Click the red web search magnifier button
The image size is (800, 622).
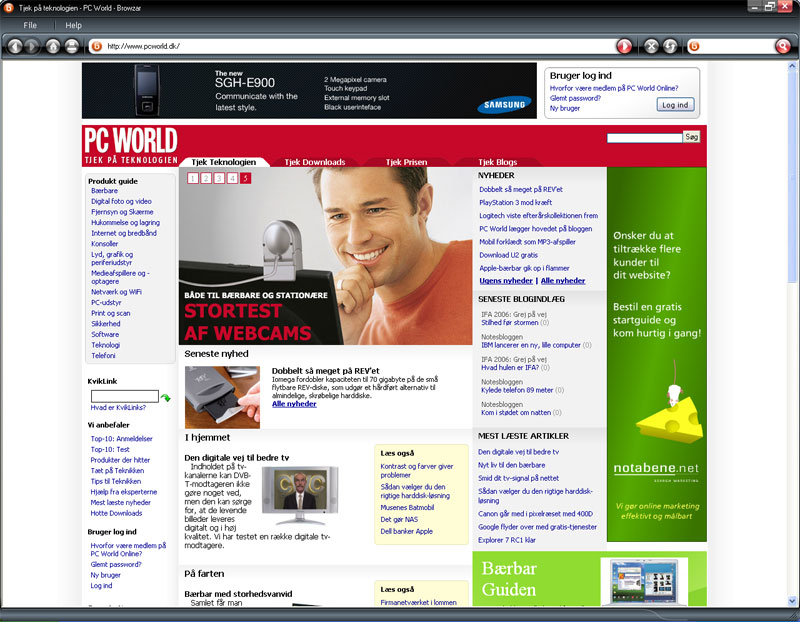782,46
